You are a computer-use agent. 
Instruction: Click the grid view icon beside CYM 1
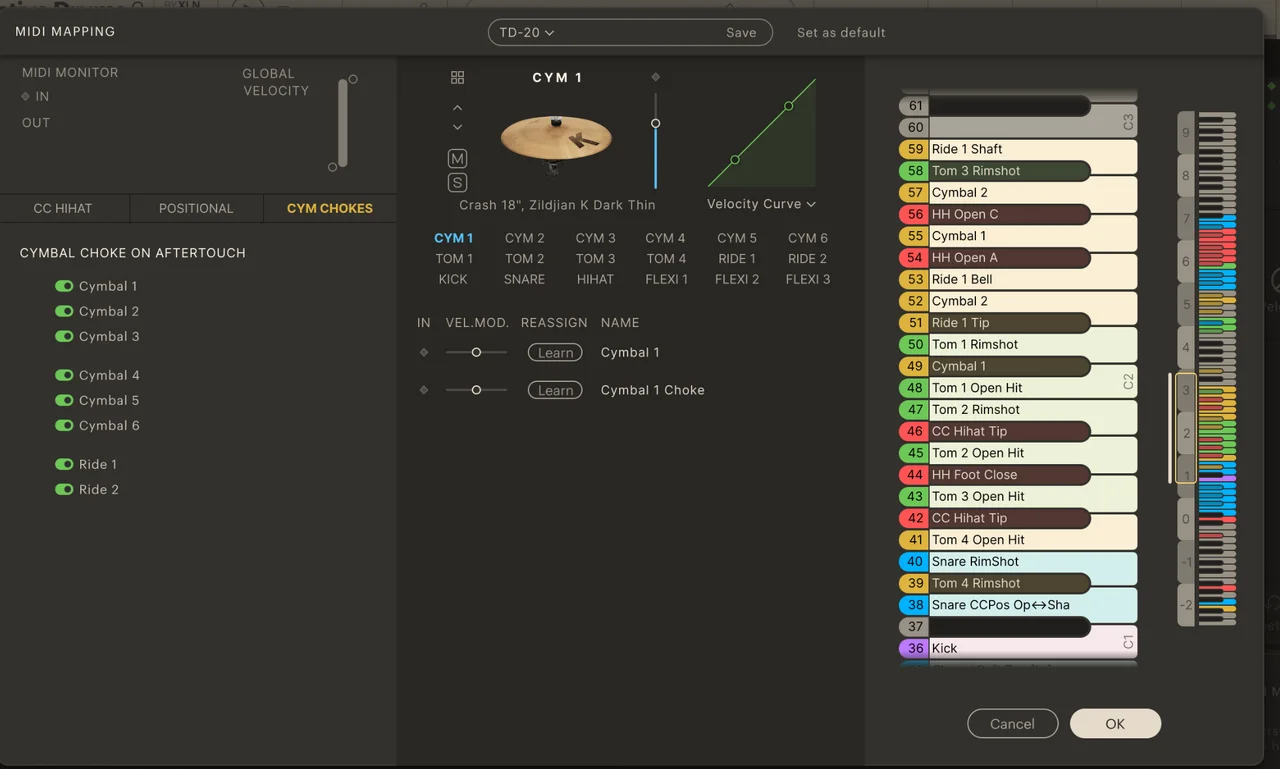[457, 78]
